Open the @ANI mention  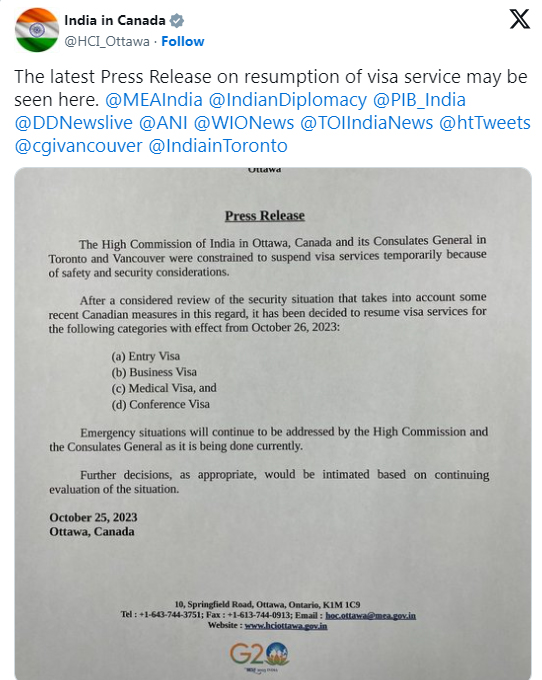pos(163,123)
